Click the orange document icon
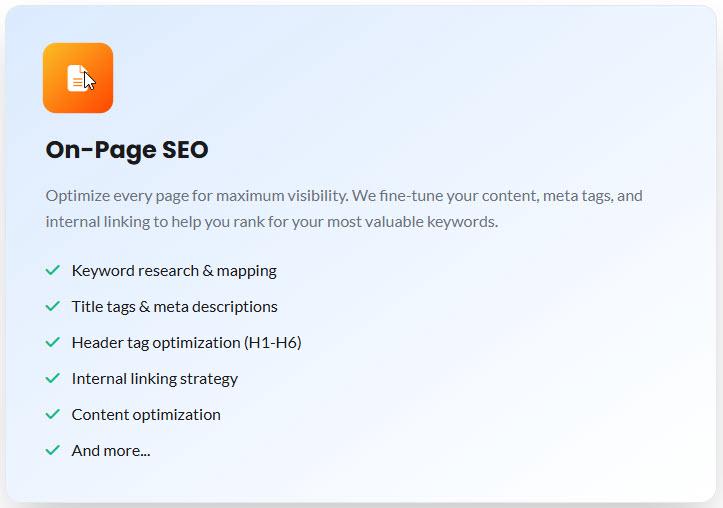723x508 pixels. (77, 78)
